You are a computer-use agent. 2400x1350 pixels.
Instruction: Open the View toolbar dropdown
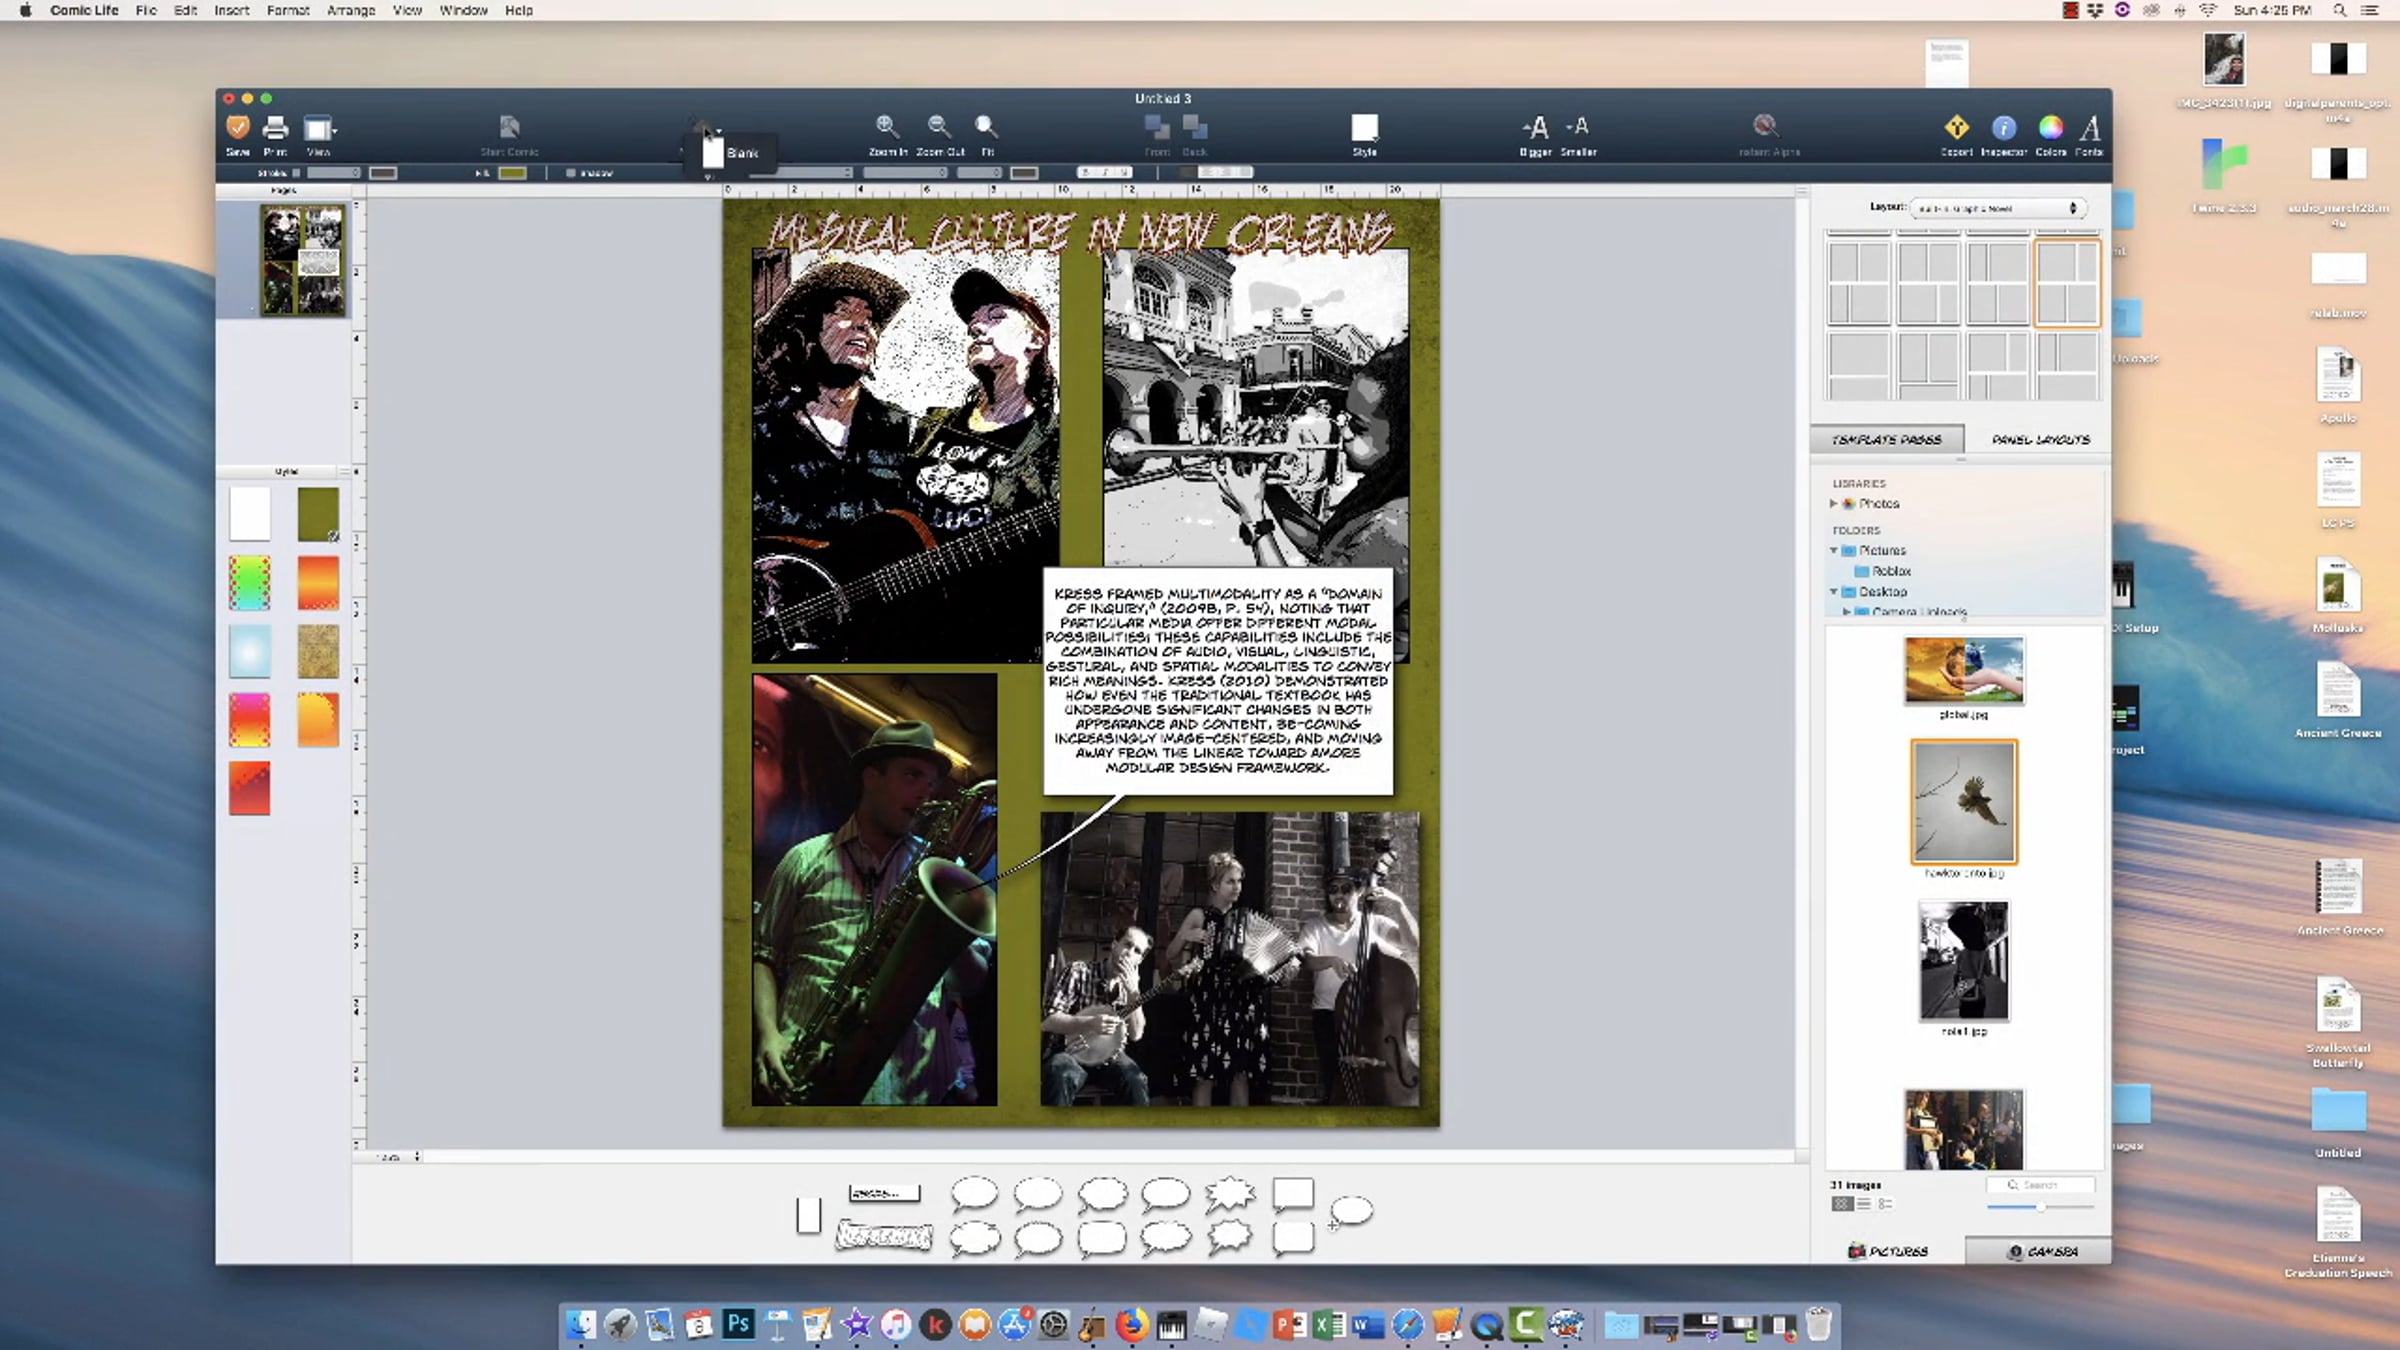pyautogui.click(x=320, y=129)
